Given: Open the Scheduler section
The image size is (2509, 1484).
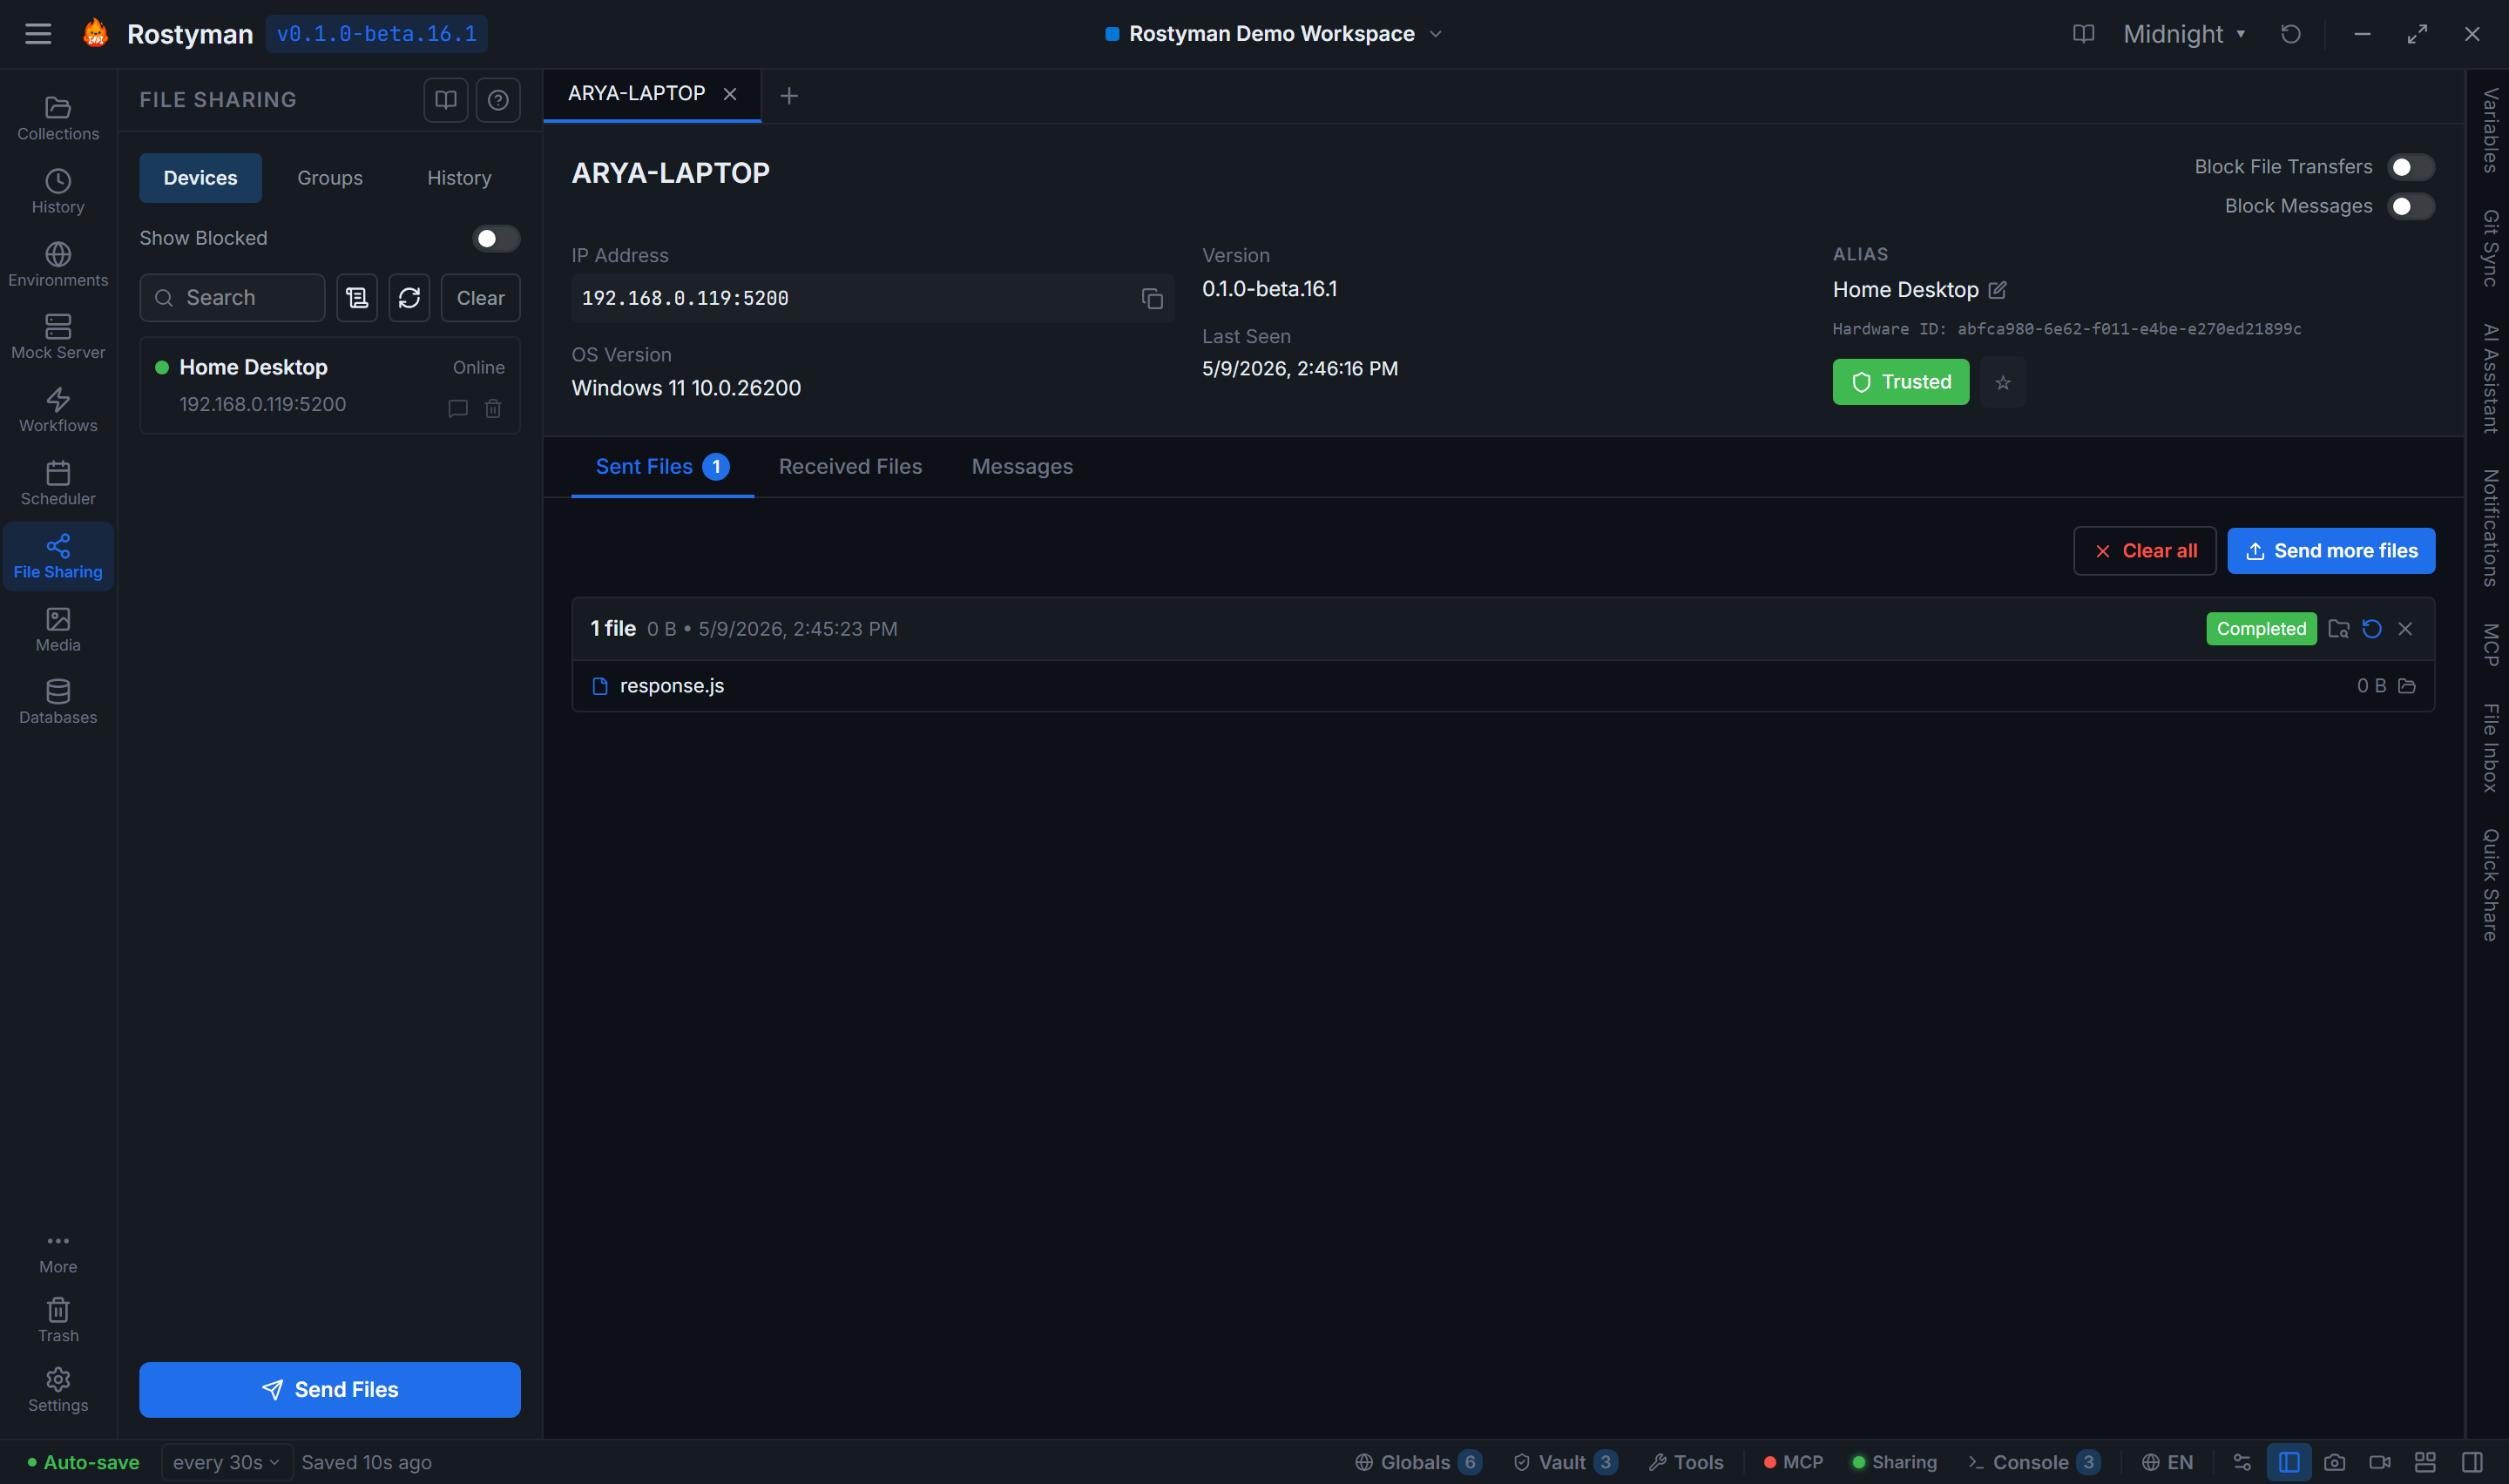Looking at the screenshot, I should [58, 484].
